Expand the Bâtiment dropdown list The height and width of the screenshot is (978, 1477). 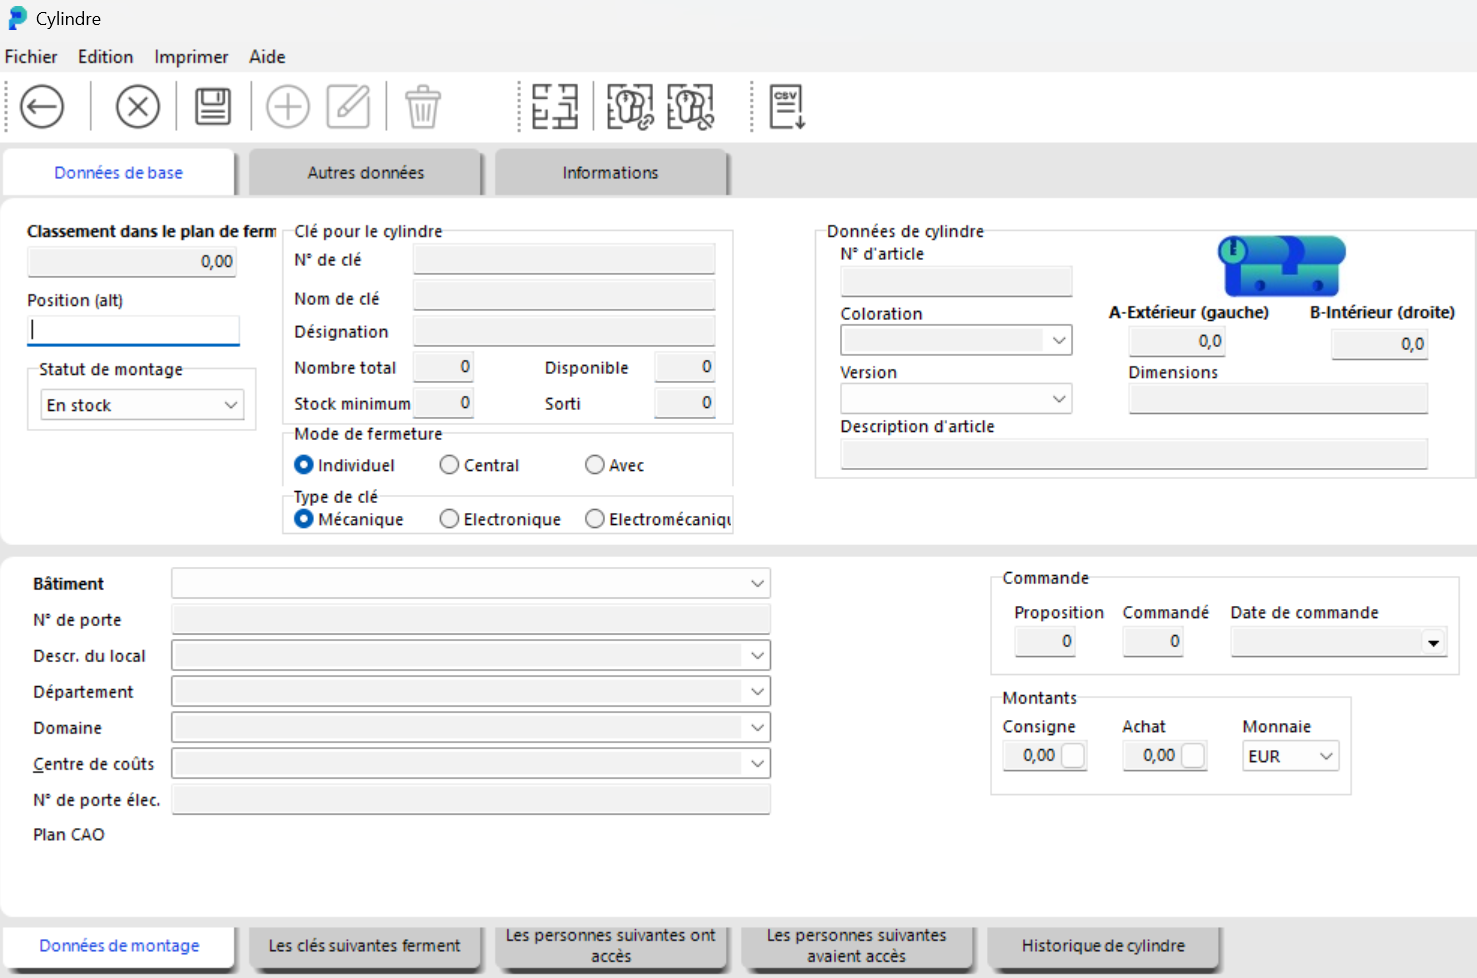(757, 584)
